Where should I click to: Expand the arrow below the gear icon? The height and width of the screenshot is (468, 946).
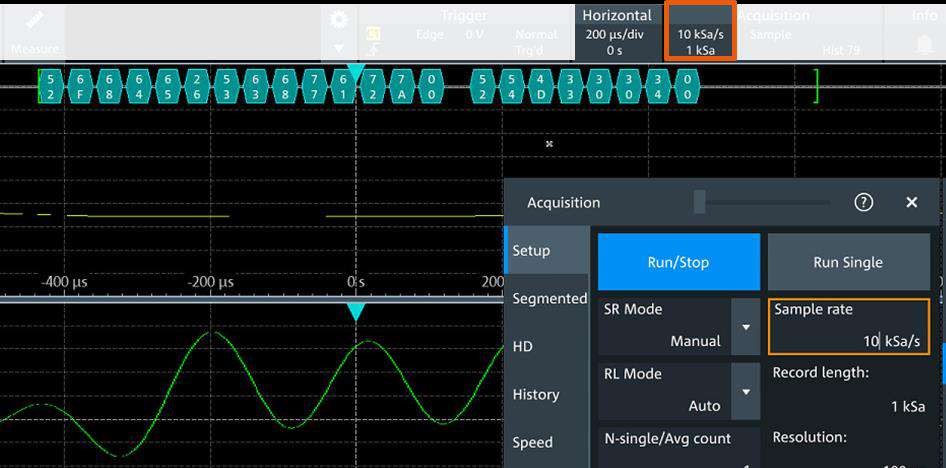pos(339,48)
